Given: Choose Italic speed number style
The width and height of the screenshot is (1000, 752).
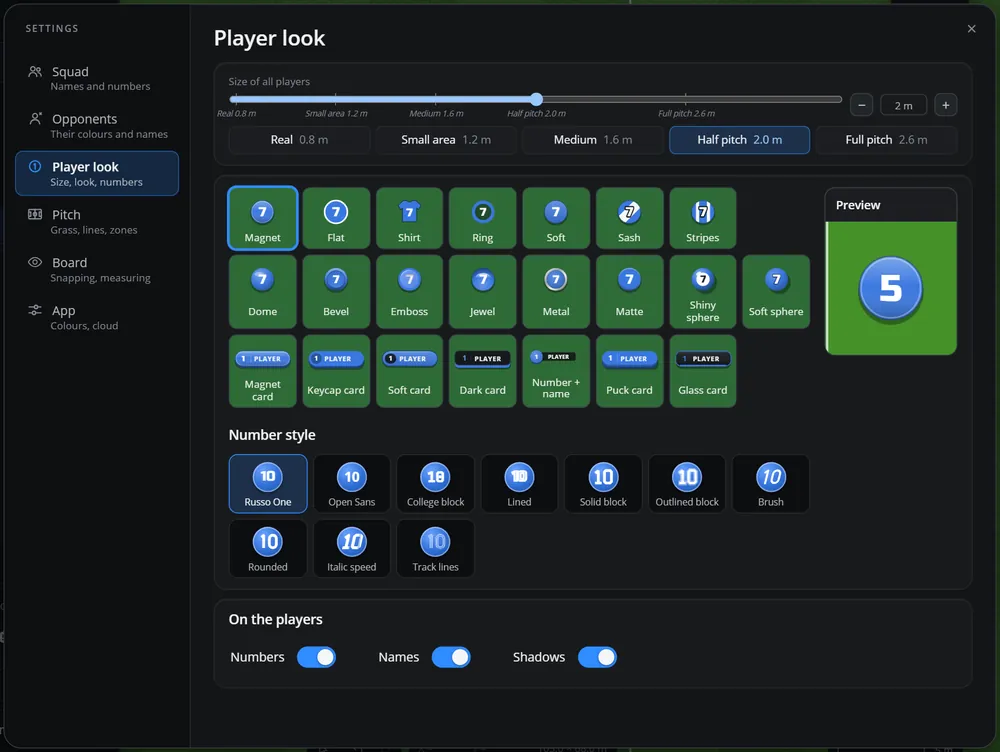Looking at the screenshot, I should pyautogui.click(x=351, y=549).
